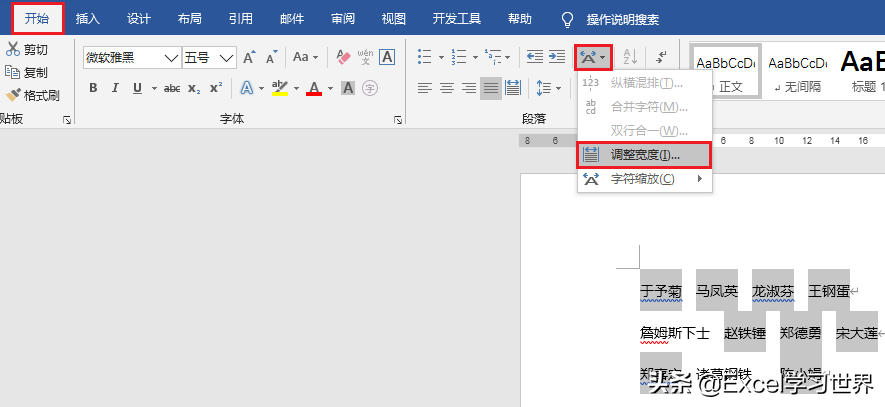Apply the 正文 style

pos(725,72)
